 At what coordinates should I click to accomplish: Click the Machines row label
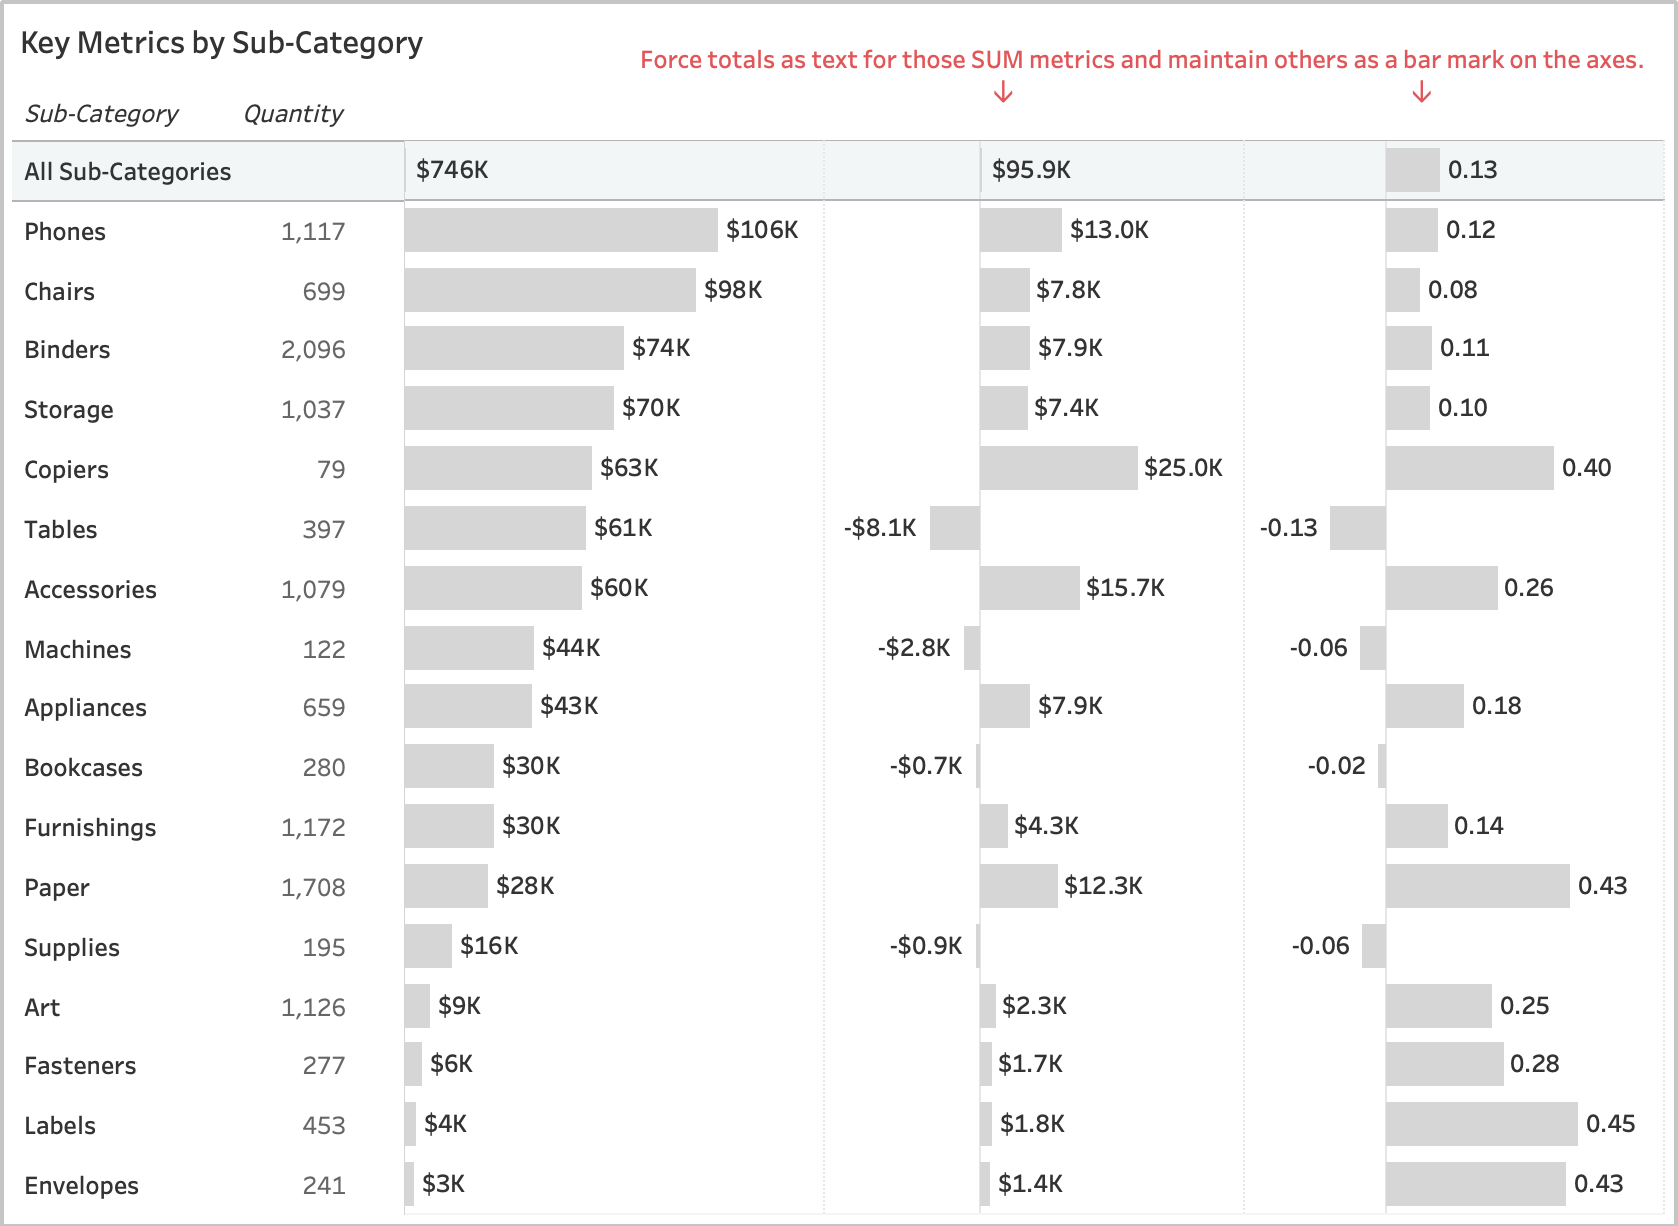pos(77,650)
